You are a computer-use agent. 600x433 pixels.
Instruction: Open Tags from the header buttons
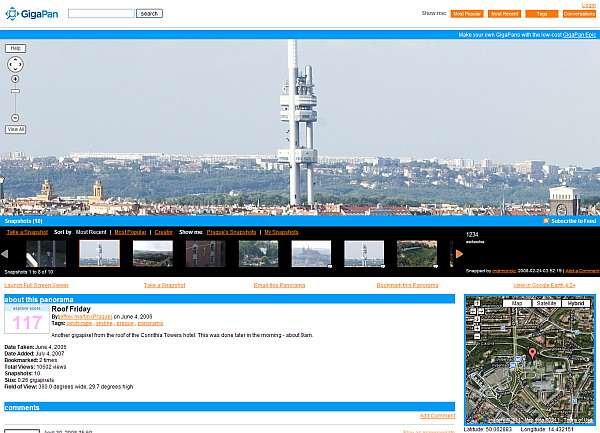point(542,14)
